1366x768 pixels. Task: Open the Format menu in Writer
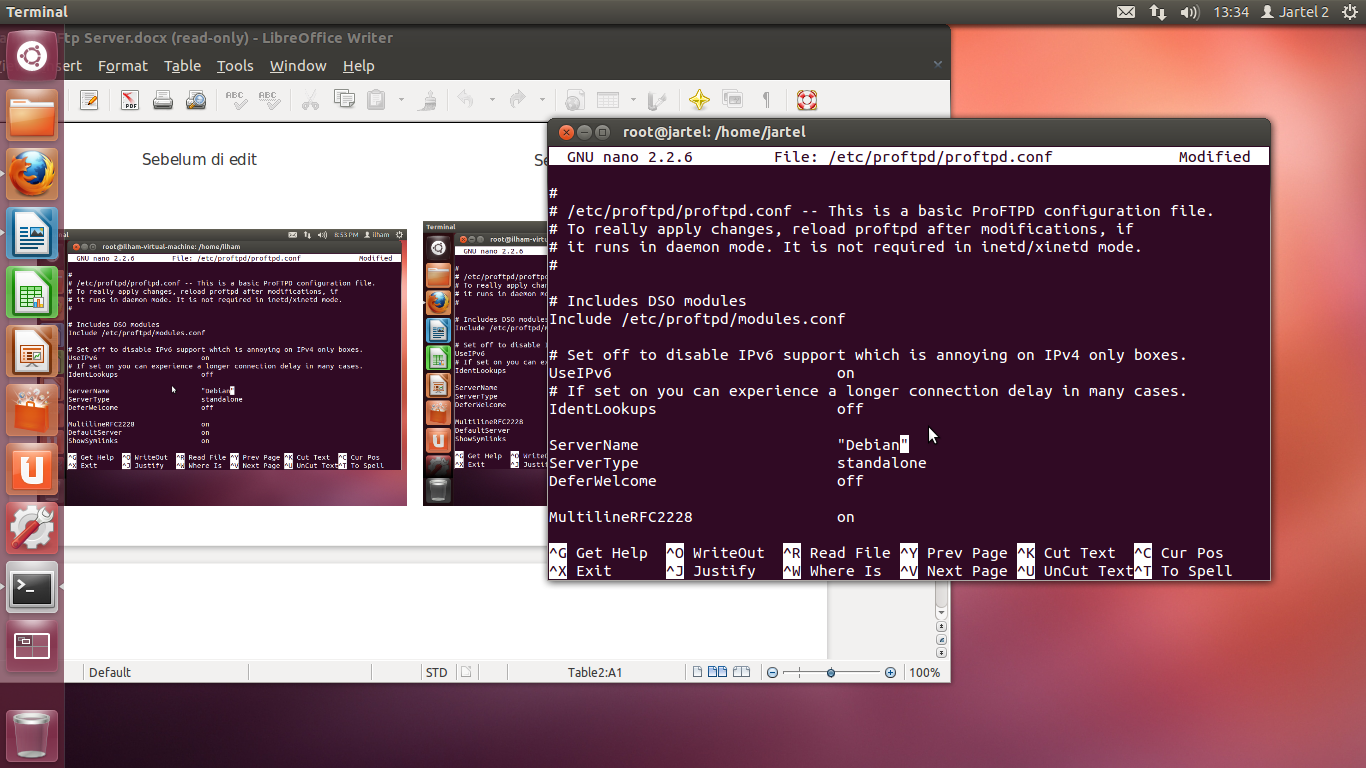click(123, 66)
